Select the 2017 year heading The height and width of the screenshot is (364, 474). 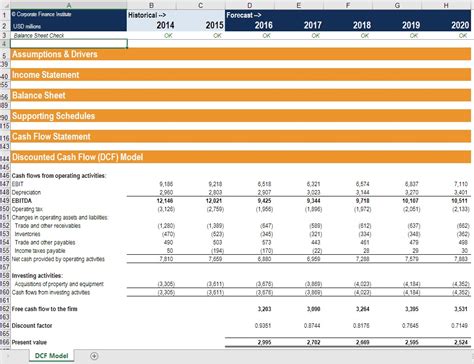[x=312, y=25]
